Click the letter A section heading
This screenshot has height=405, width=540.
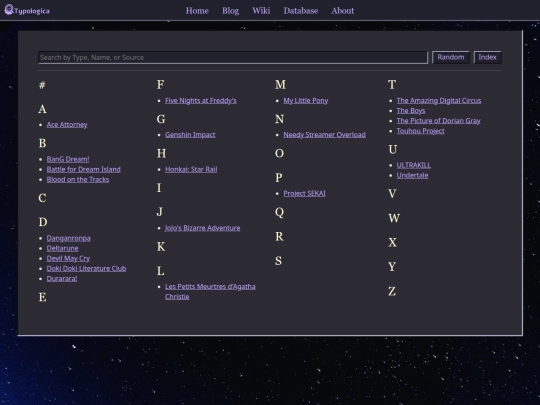tap(42, 109)
